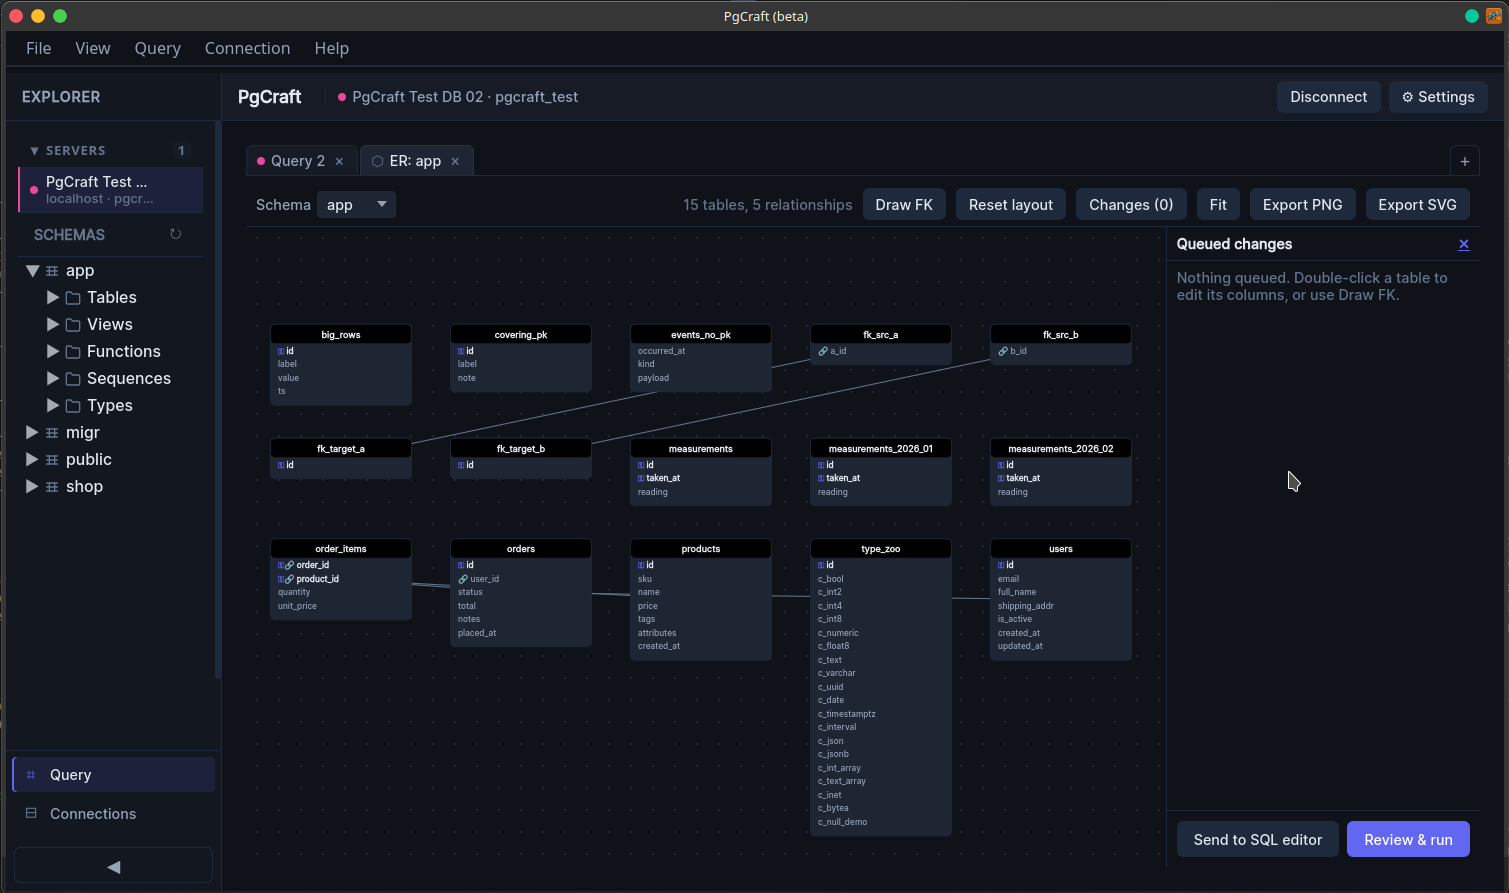The width and height of the screenshot is (1509, 893).
Task: Click the green circle indicator in the title bar
Action: [x=1472, y=16]
